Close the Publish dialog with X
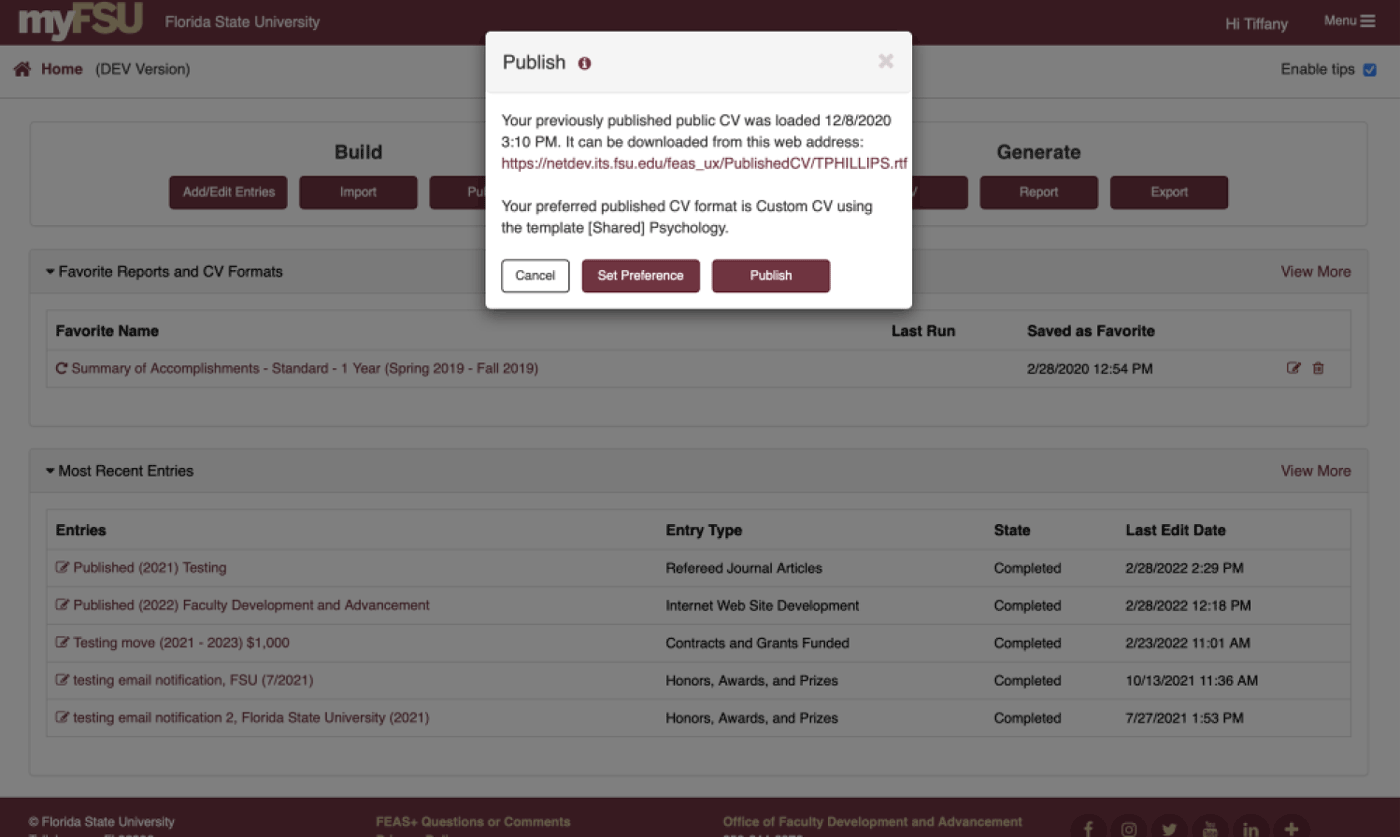This screenshot has height=837, width=1400. (885, 62)
